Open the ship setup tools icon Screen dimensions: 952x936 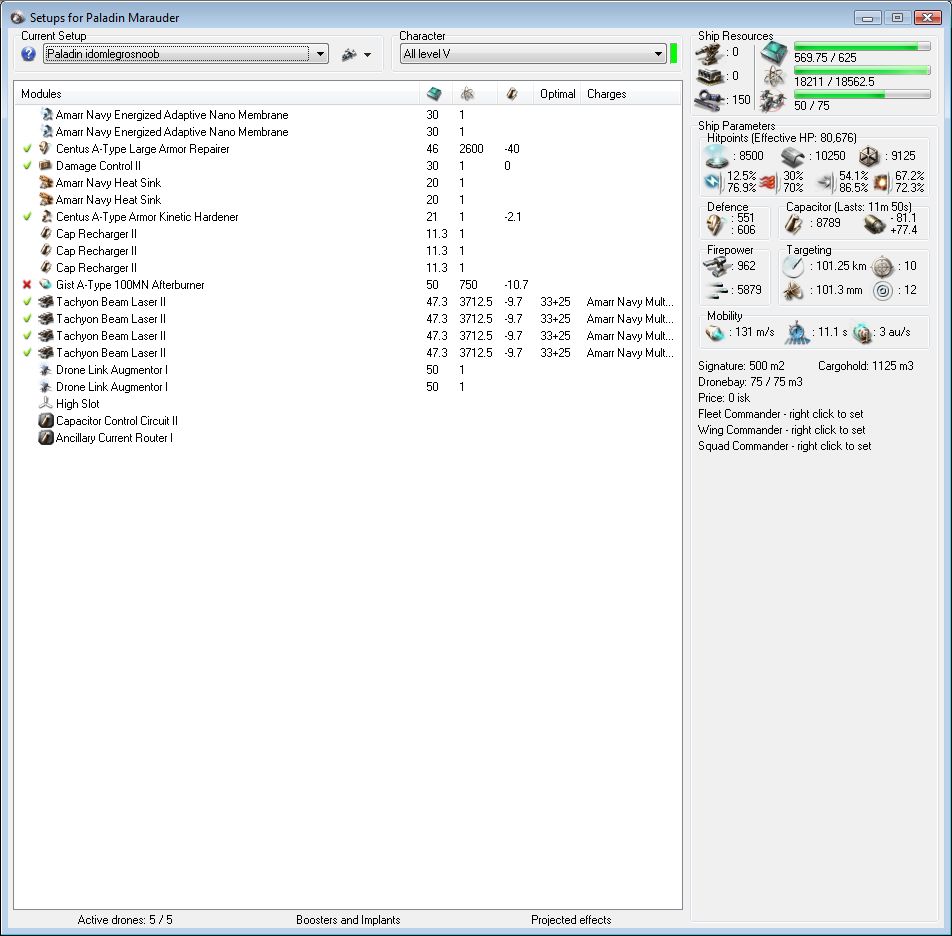pos(349,55)
